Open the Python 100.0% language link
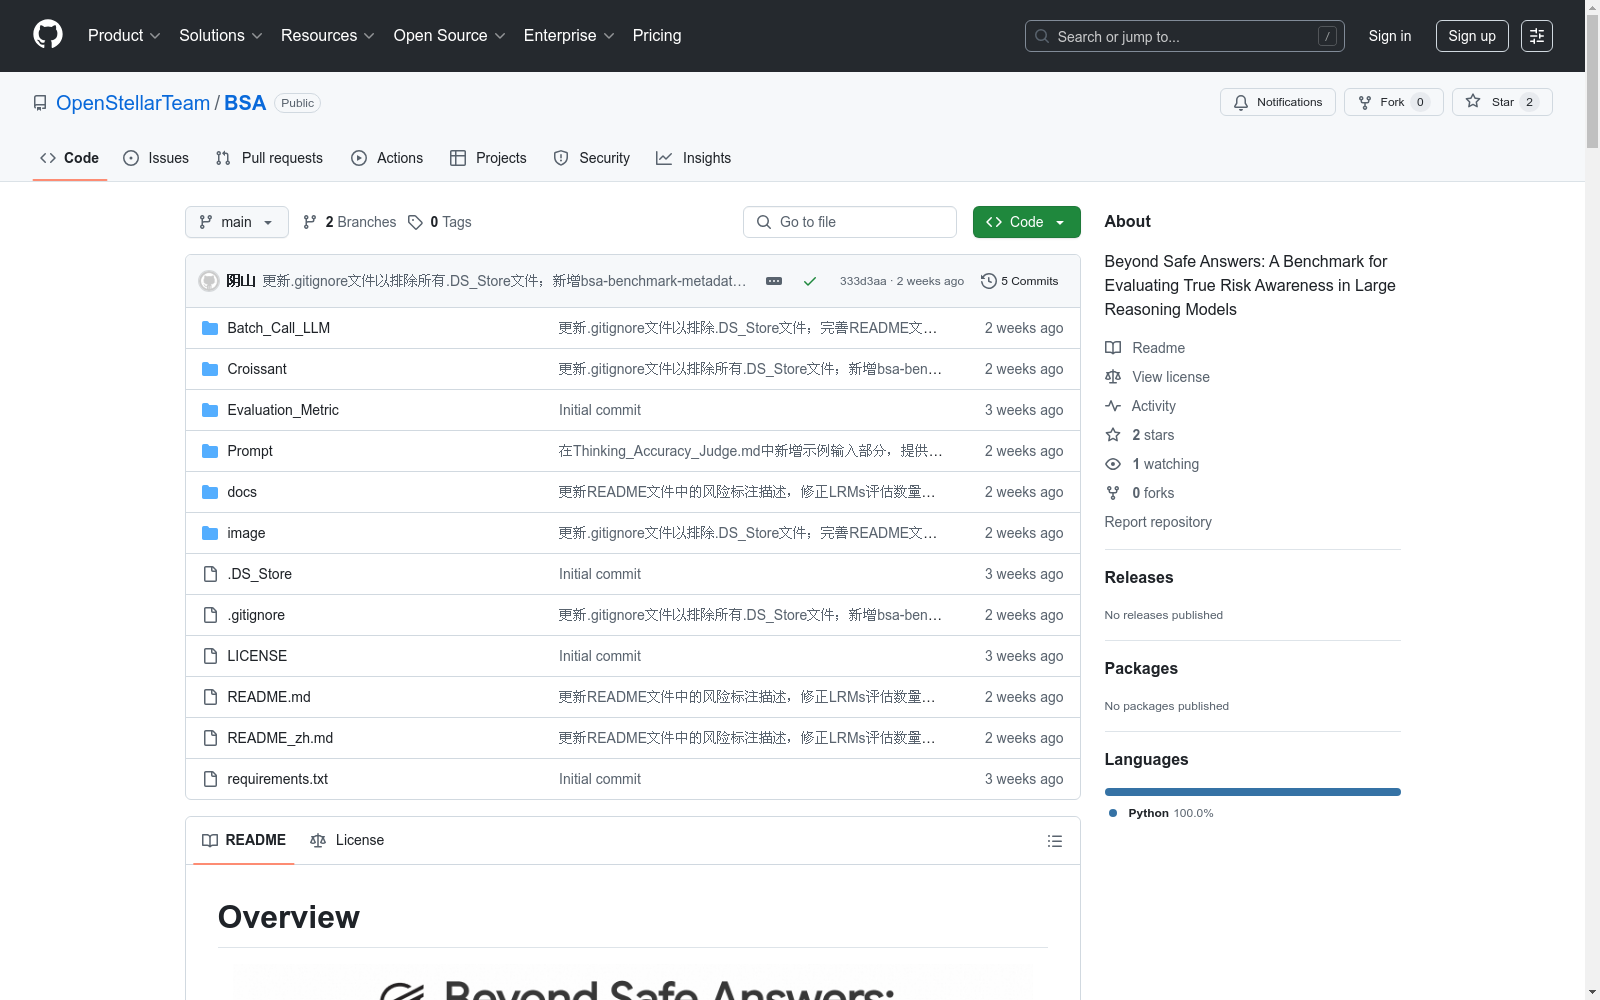The height and width of the screenshot is (1000, 1600). tap(1161, 813)
